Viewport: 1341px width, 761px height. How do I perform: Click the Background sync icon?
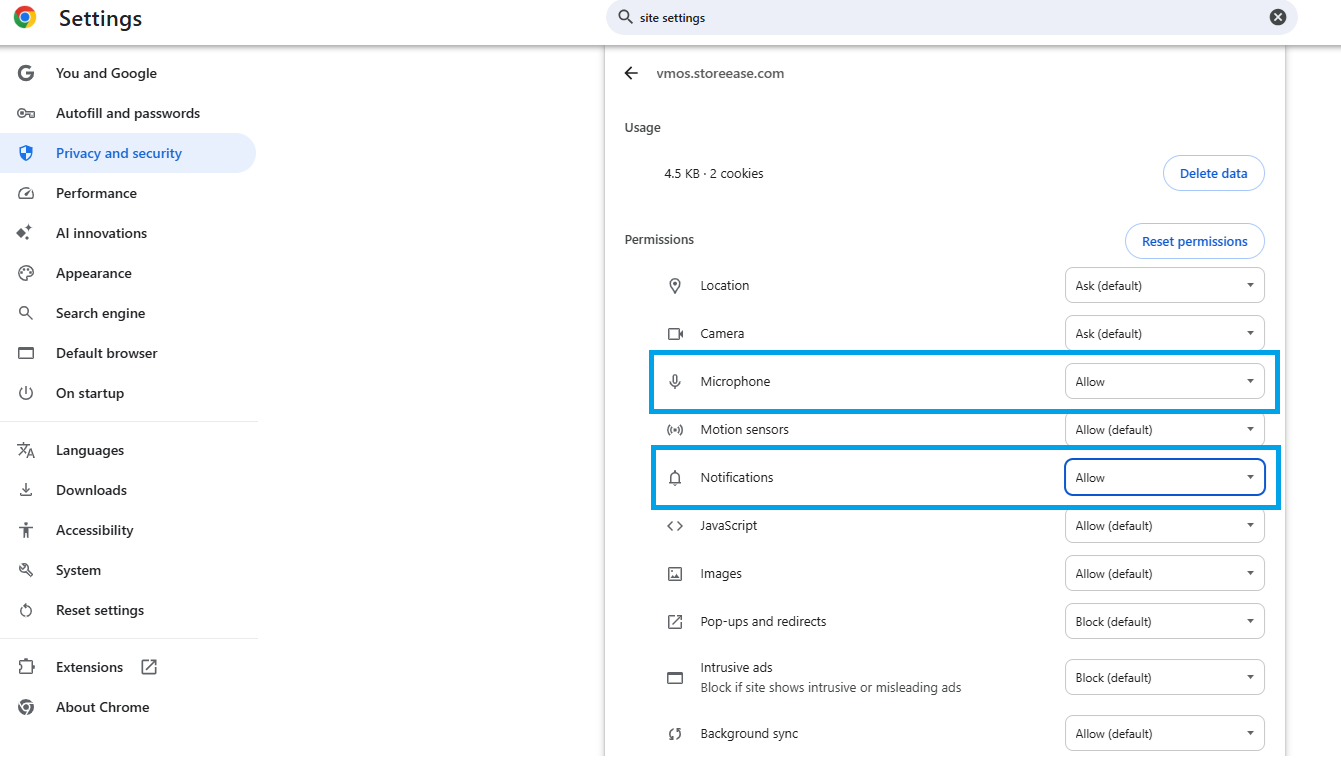675,733
